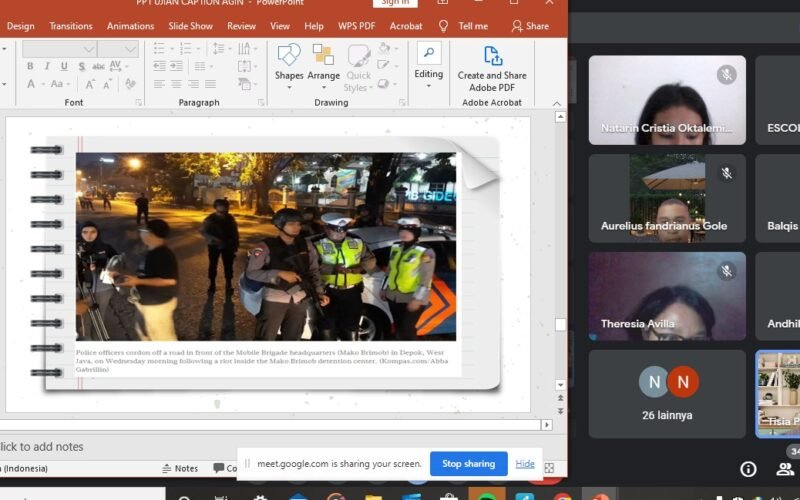Expand the font name dropdown

click(89, 49)
